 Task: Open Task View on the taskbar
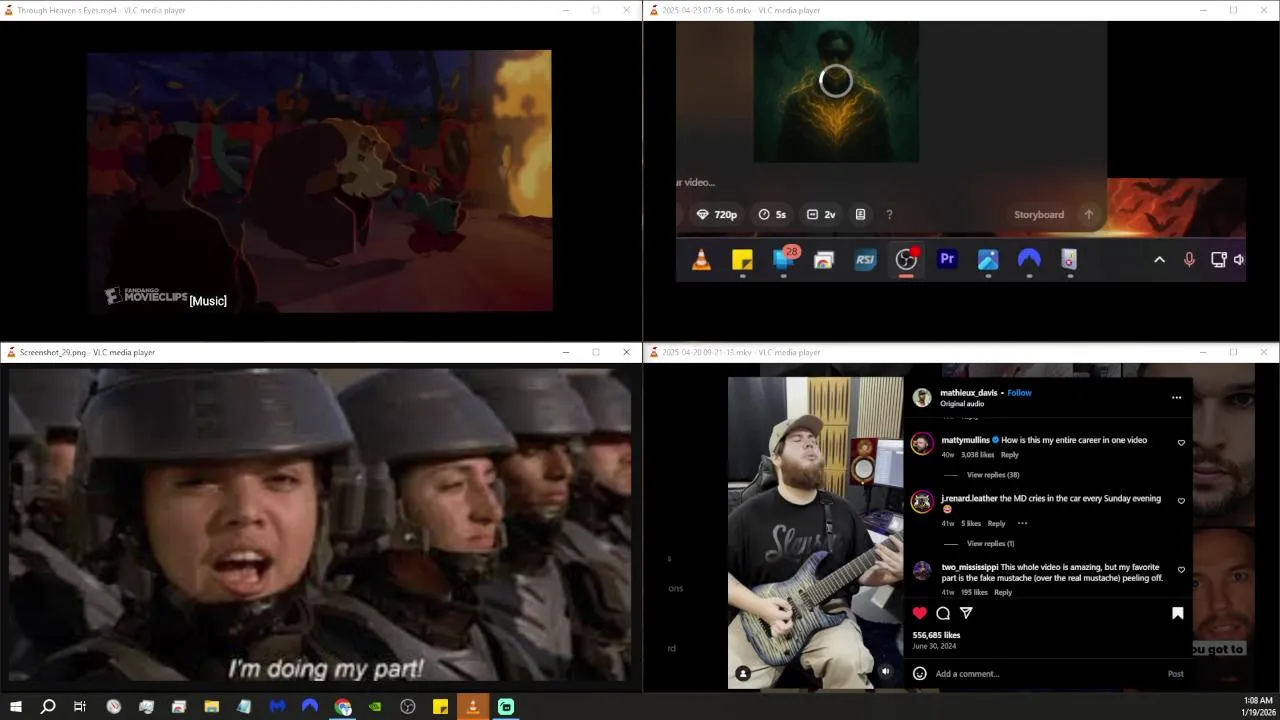pyautogui.click(x=80, y=707)
